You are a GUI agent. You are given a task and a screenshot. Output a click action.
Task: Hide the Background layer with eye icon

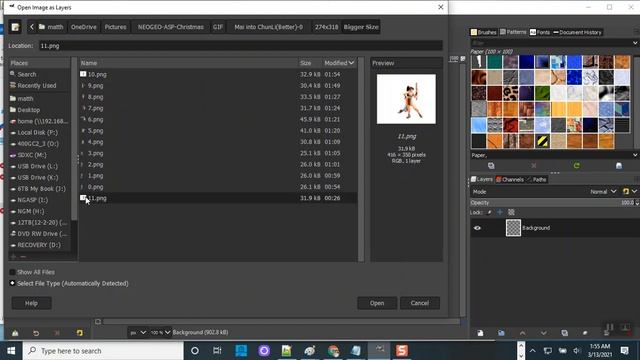(477, 228)
